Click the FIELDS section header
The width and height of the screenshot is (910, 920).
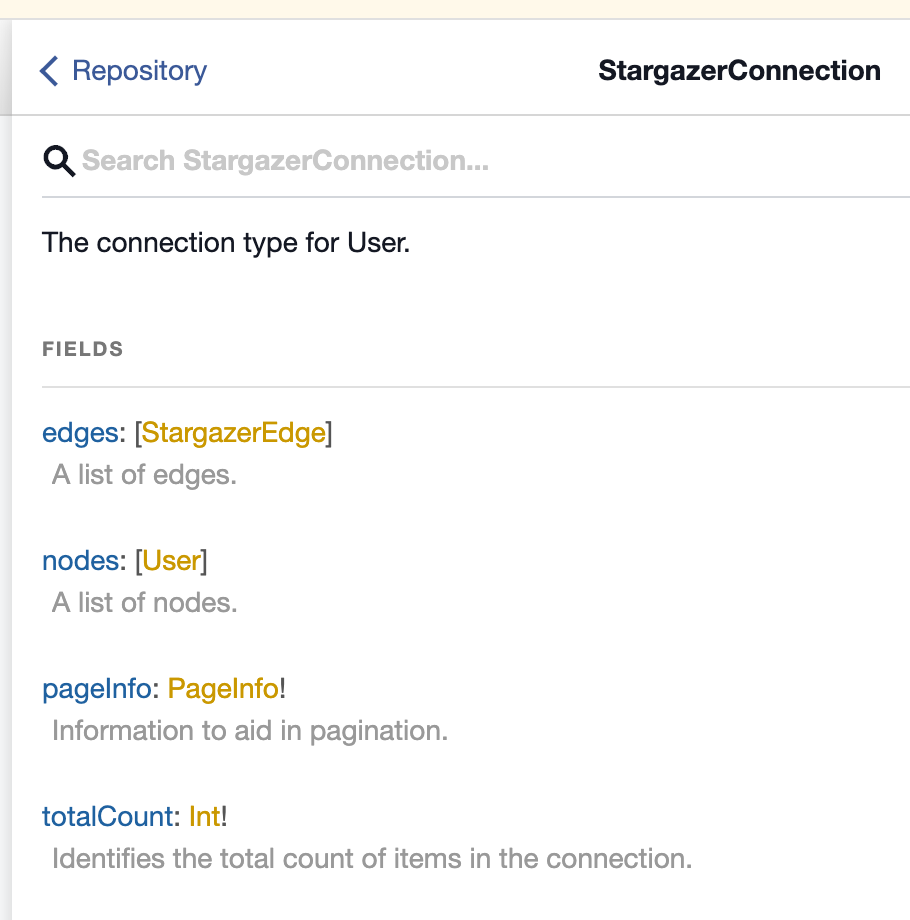[83, 349]
